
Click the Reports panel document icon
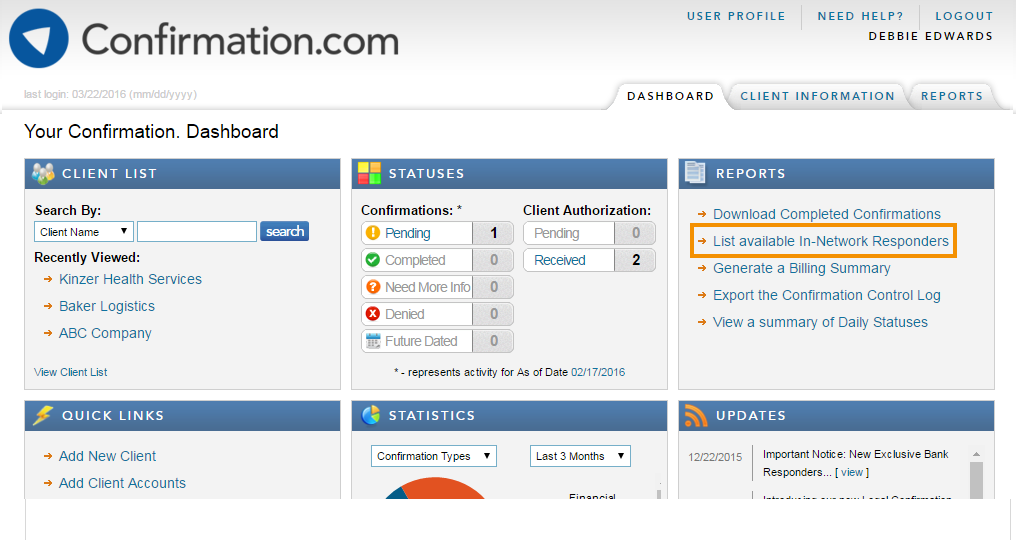tap(696, 173)
